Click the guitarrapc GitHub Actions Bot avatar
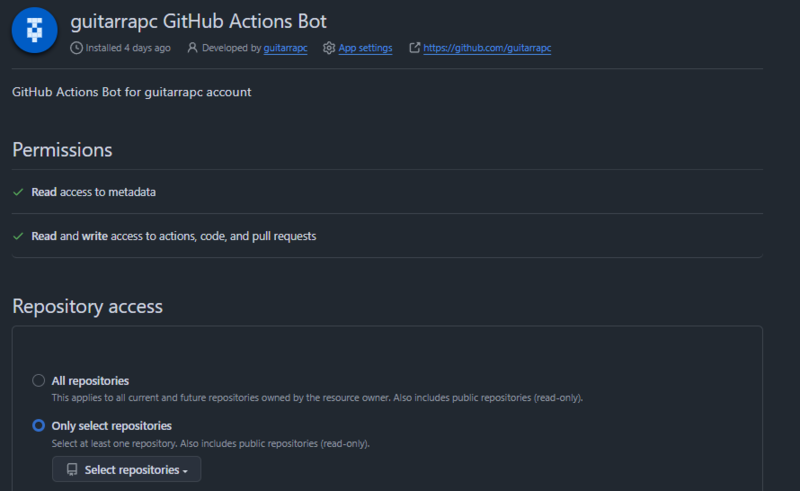This screenshot has width=800, height=491. point(34,30)
